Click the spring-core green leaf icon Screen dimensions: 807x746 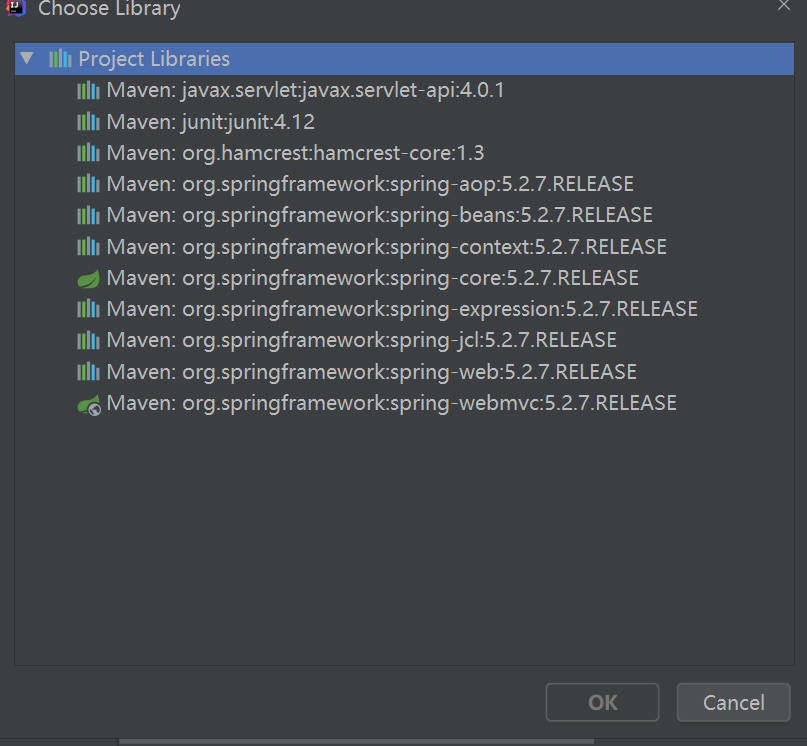pyautogui.click(x=89, y=279)
